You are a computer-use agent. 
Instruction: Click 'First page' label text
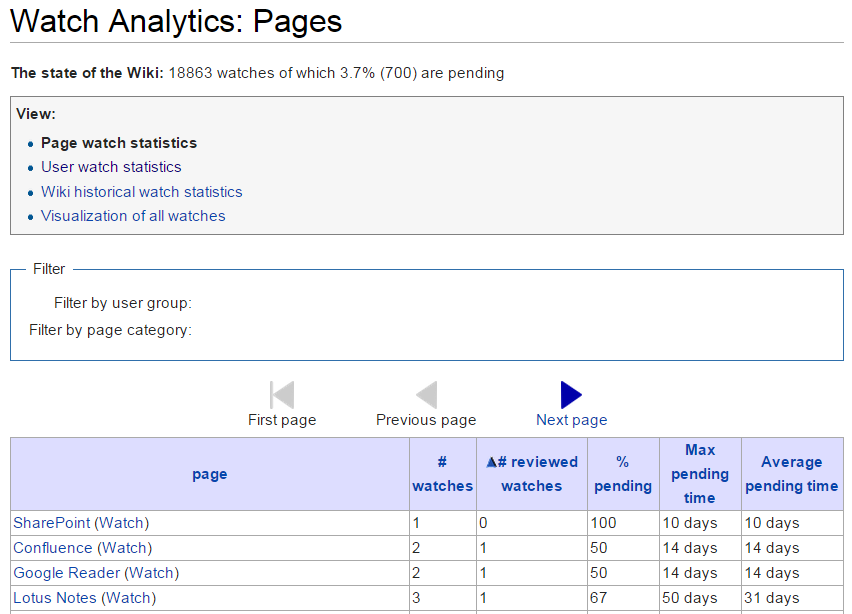pyautogui.click(x=282, y=420)
